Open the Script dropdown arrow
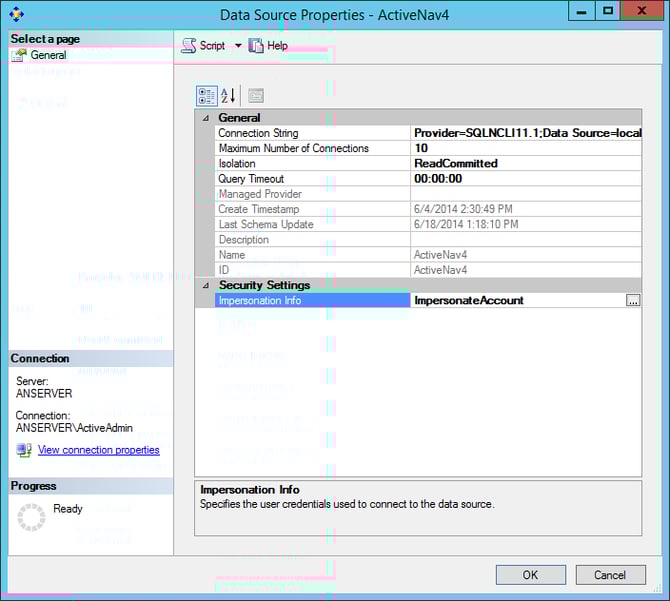 pyautogui.click(x=238, y=46)
